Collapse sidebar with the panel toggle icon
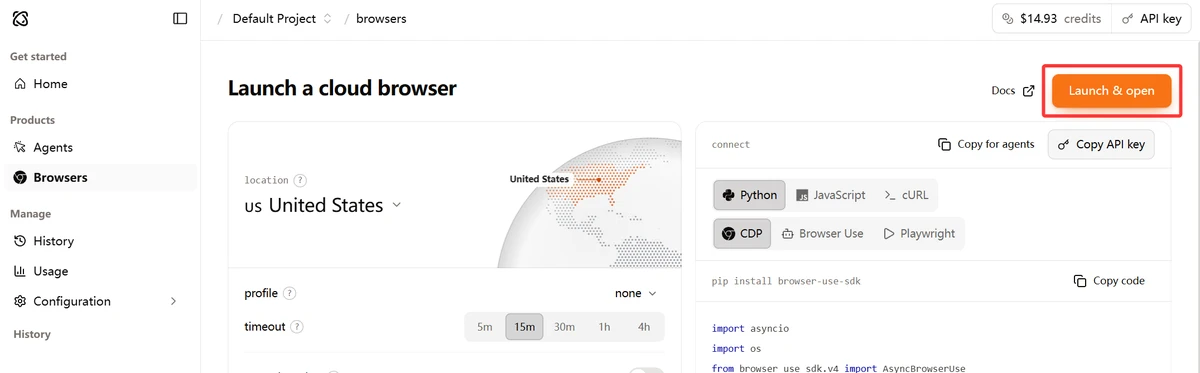 point(180,18)
